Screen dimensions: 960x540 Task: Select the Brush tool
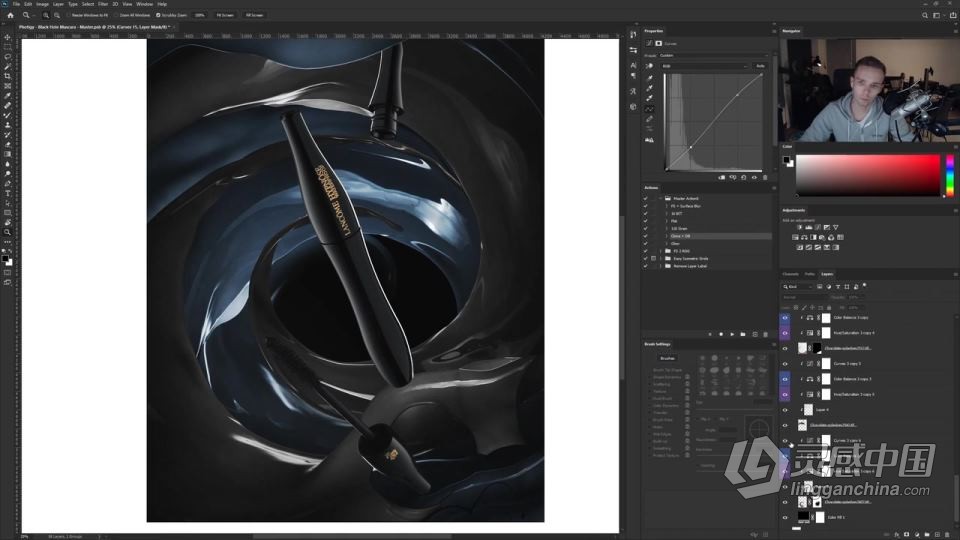click(7, 115)
